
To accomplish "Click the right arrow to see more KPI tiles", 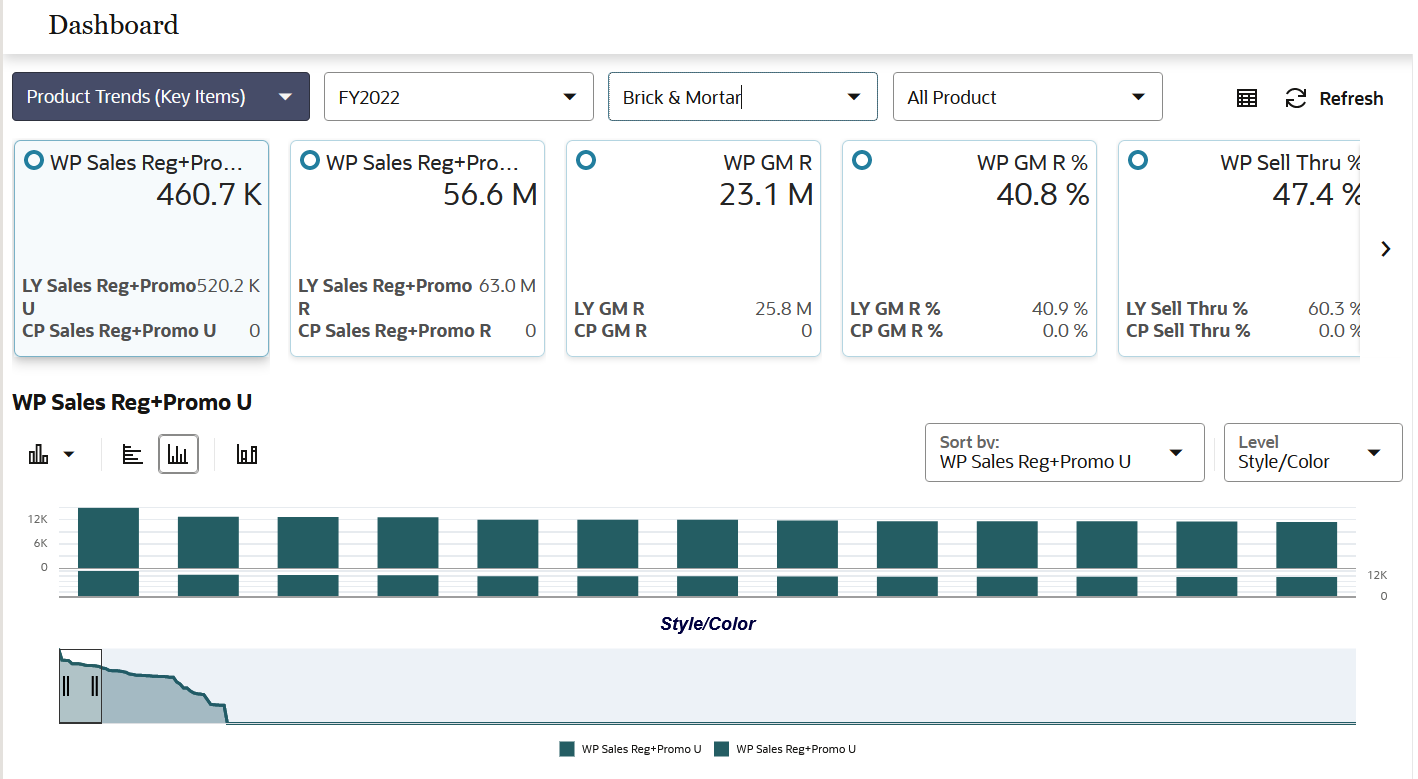I will tap(1386, 248).
